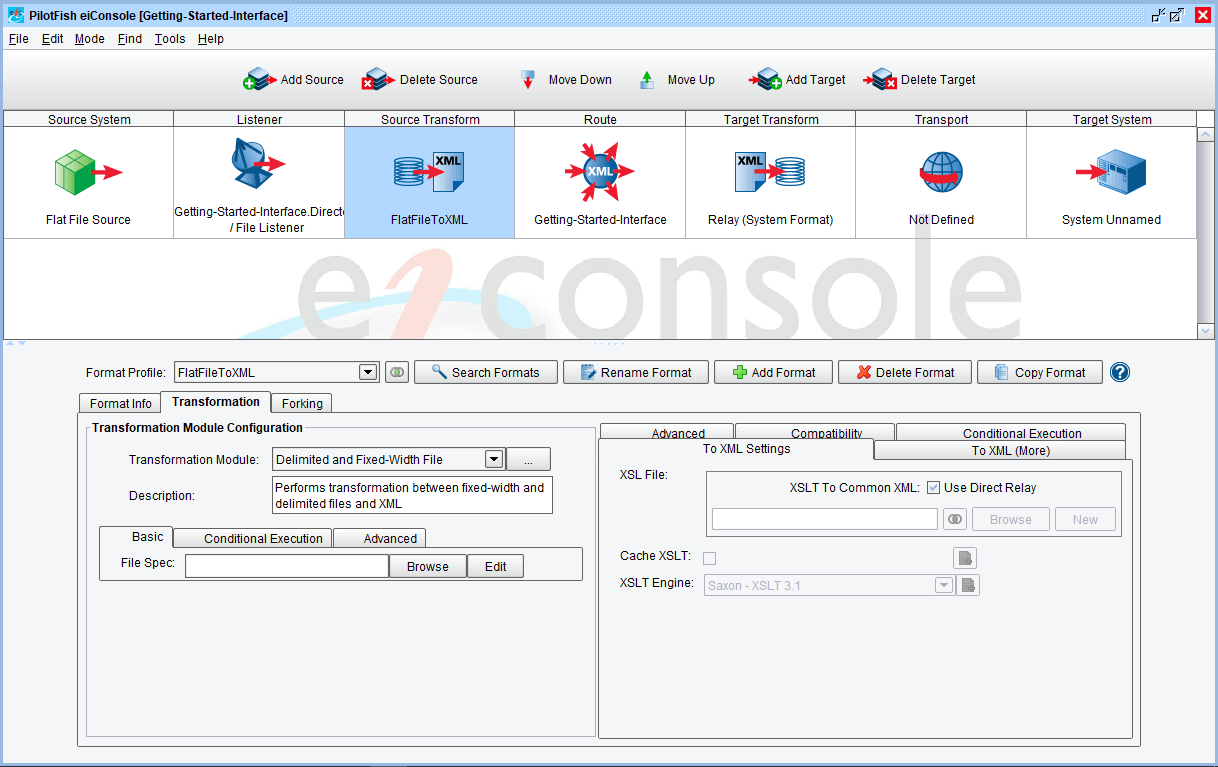Click the Delete Target toolbar icon
This screenshot has height=767, width=1218.
[879, 80]
